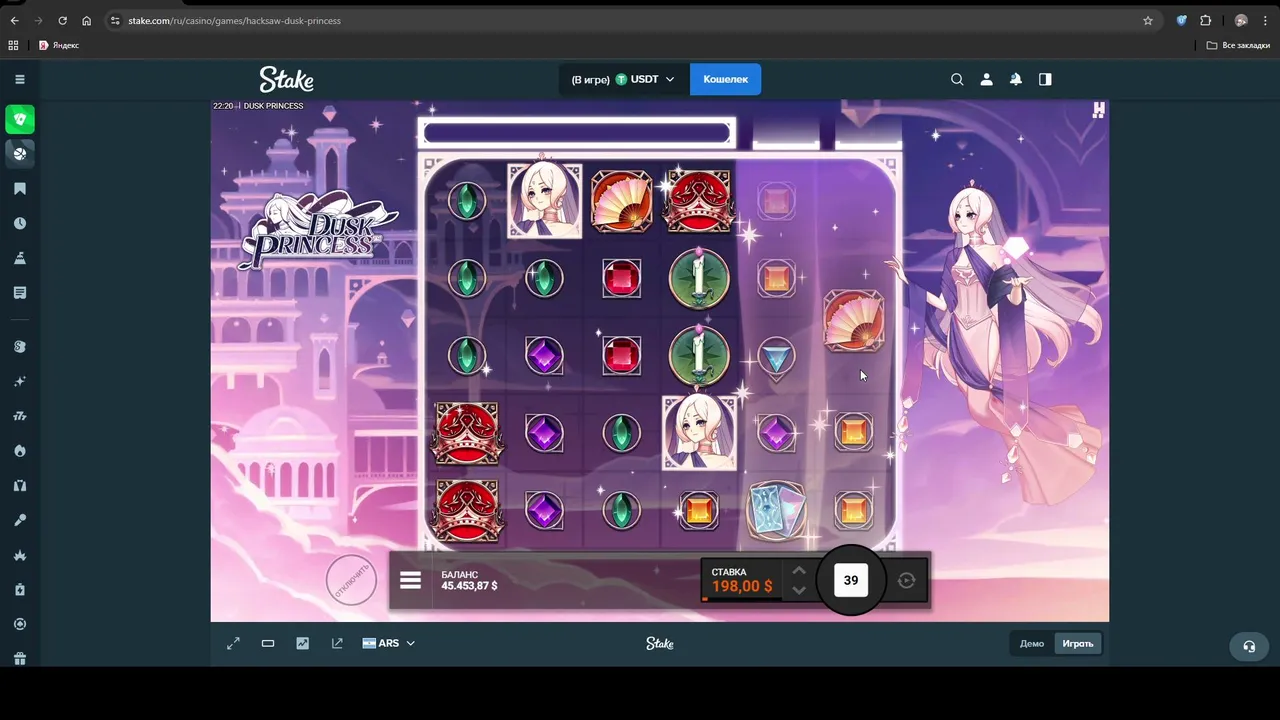1280x720 pixels.
Task: Click the СТАВКА 198,00 $ bet field
Action: [743, 580]
